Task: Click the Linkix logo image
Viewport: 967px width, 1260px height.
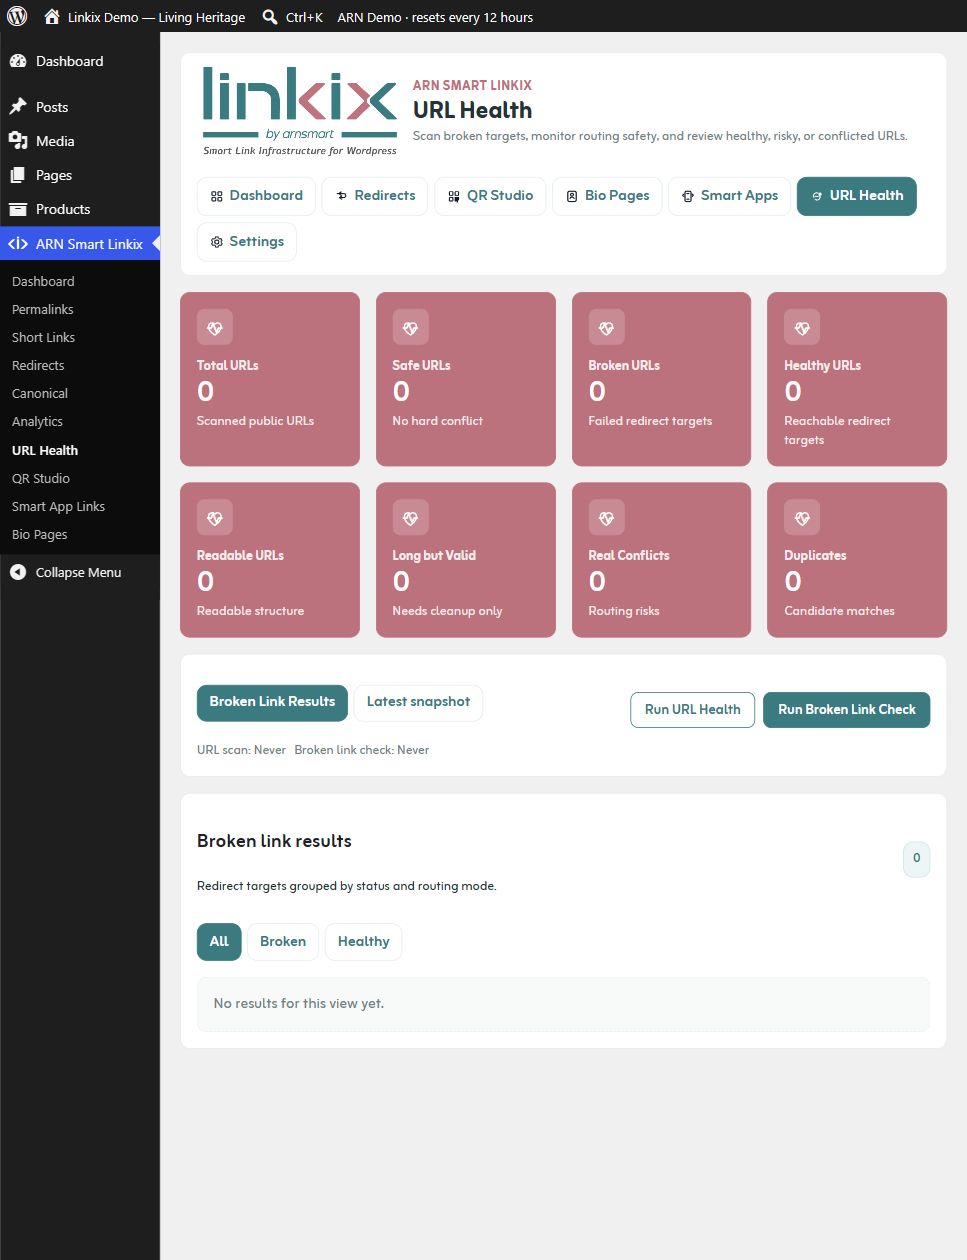Action: (x=300, y=111)
